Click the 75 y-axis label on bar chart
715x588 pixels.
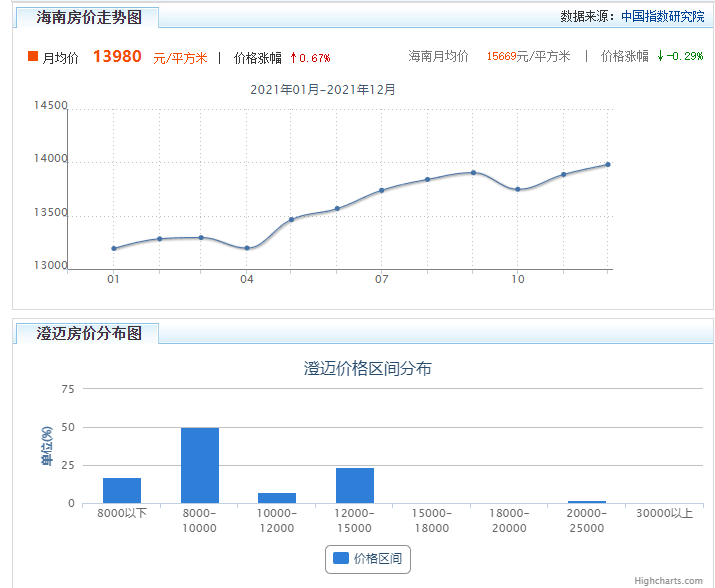(67, 389)
